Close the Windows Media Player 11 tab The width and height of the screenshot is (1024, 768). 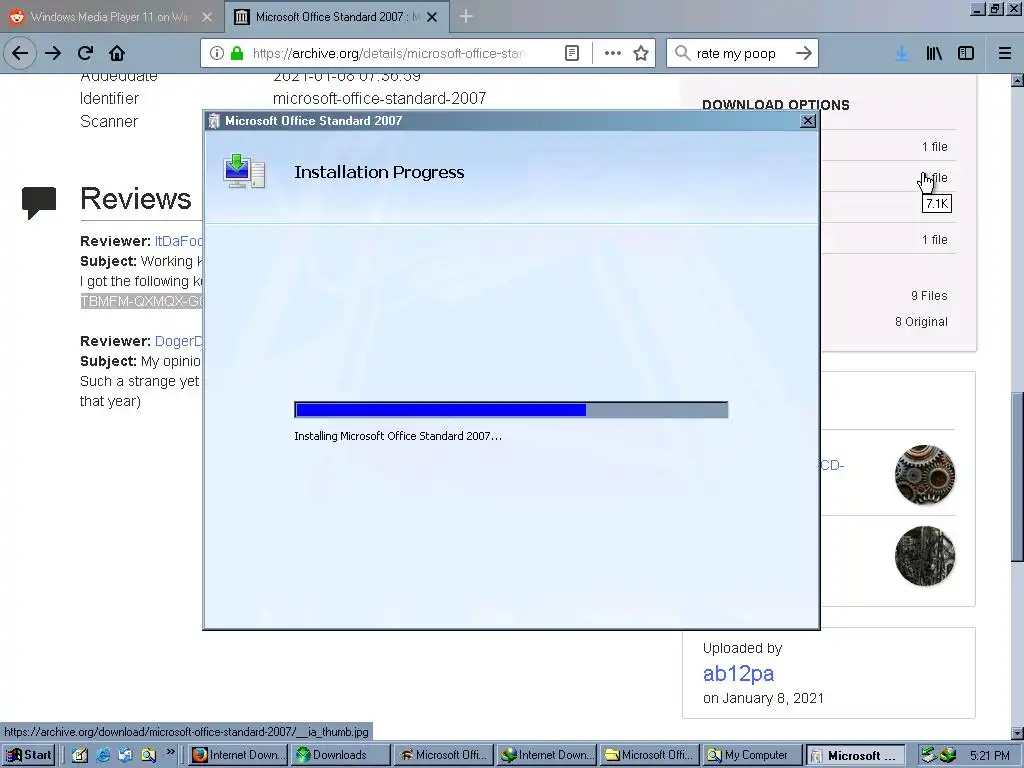pyautogui.click(x=207, y=17)
